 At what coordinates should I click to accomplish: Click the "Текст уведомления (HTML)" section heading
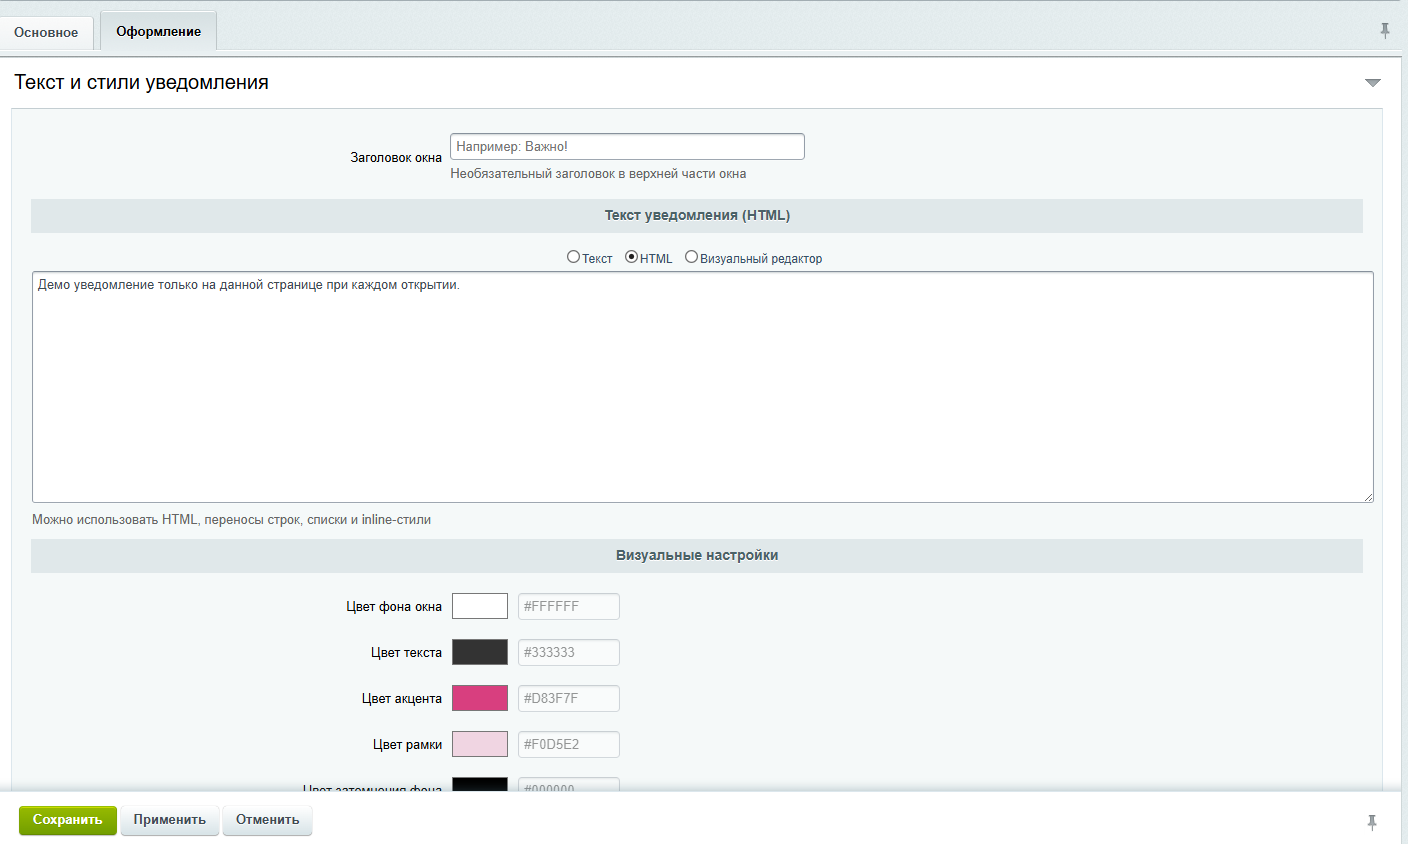coord(697,215)
